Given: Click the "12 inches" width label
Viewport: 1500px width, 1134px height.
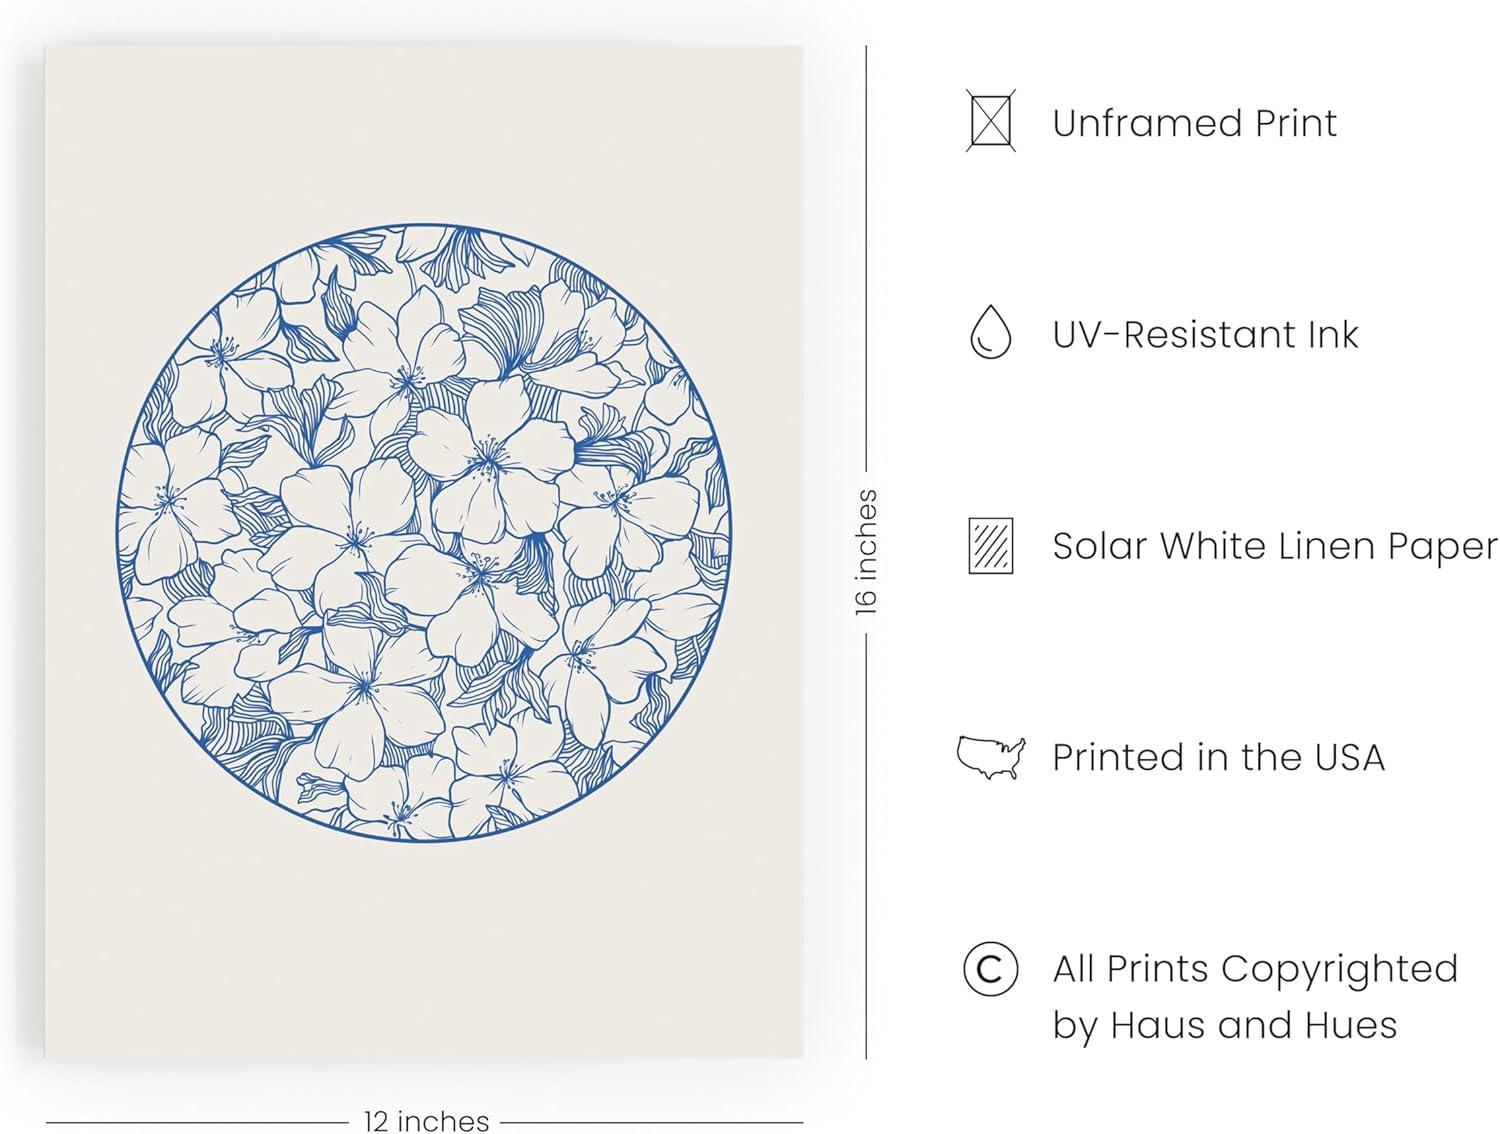Looking at the screenshot, I should click(426, 1121).
